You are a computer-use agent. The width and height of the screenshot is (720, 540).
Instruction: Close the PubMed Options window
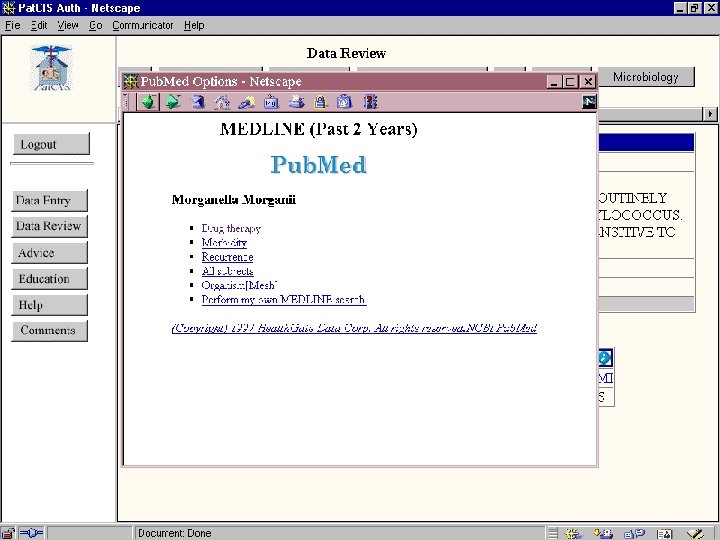point(588,82)
